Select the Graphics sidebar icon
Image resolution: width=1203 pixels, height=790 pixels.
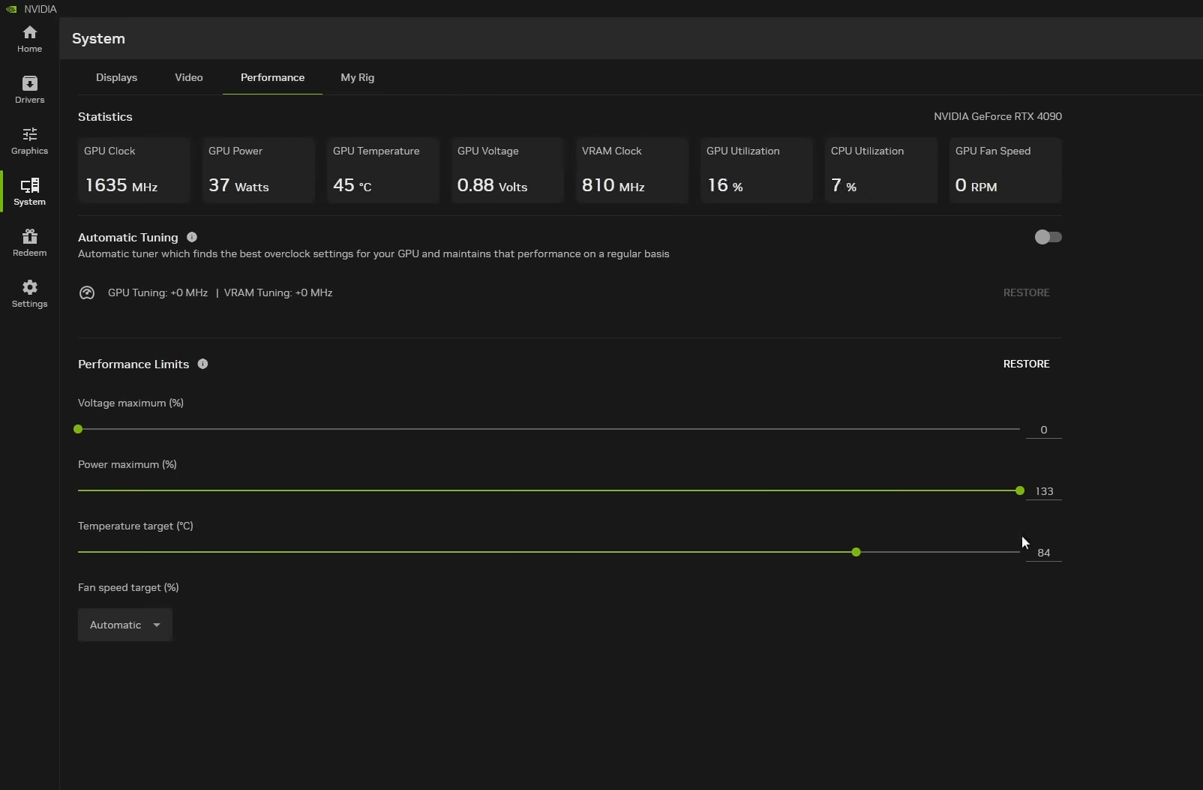click(29, 140)
